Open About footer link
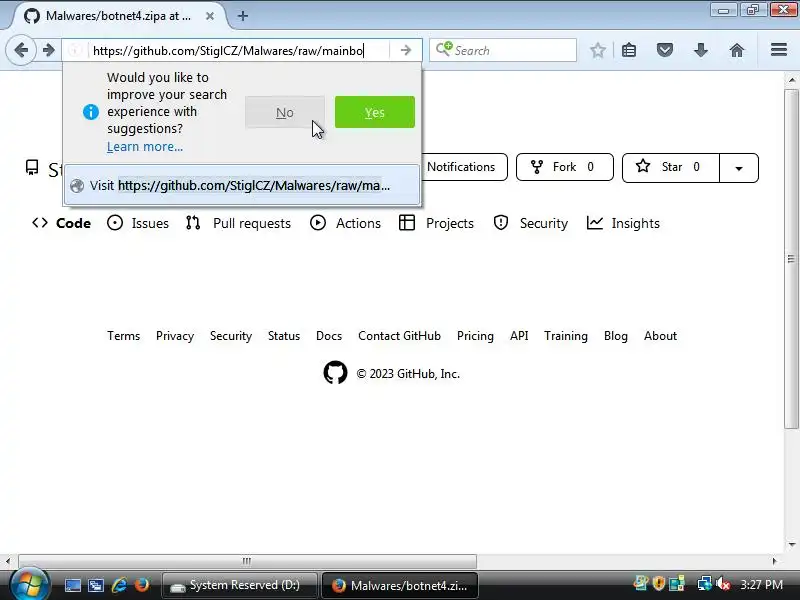 pos(660,336)
